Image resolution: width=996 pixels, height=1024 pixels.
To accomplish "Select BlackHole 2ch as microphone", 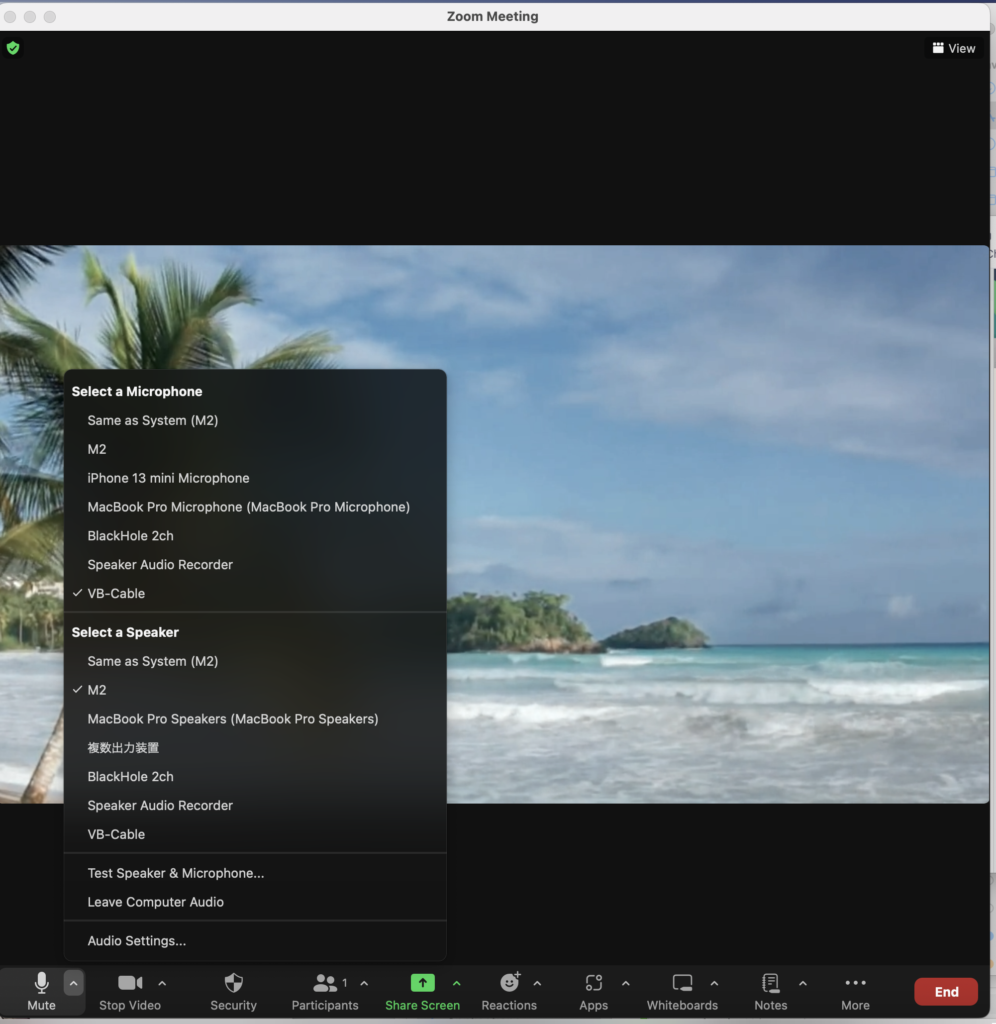I will [255, 536].
